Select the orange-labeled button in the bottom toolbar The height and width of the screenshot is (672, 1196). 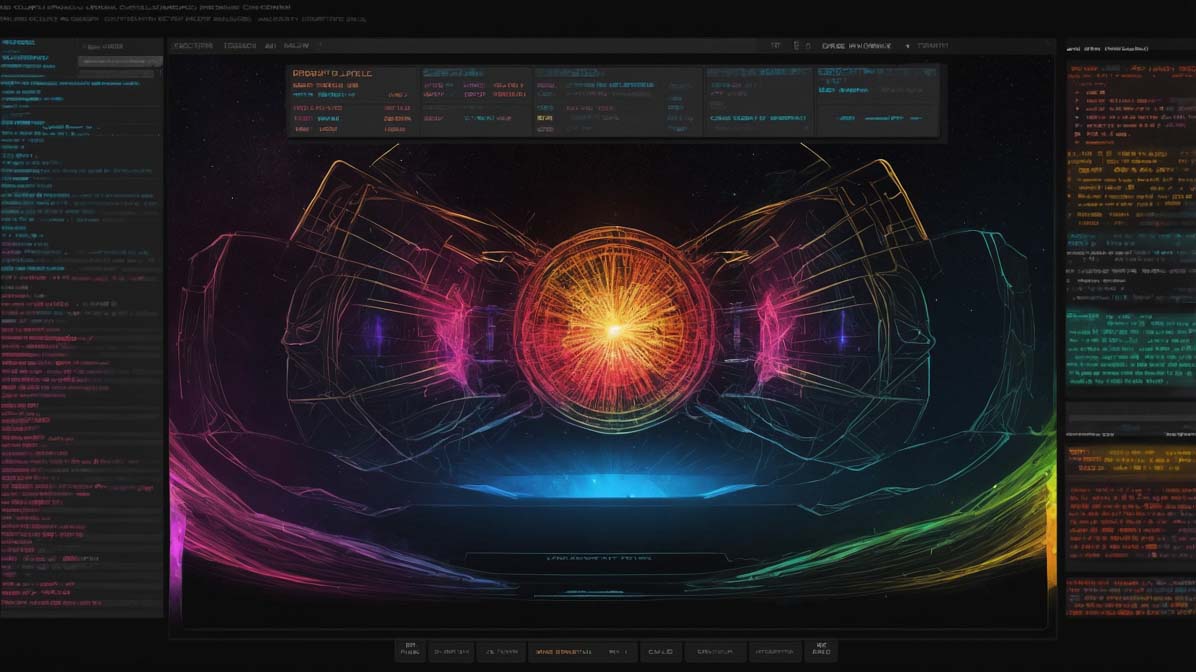coord(564,651)
